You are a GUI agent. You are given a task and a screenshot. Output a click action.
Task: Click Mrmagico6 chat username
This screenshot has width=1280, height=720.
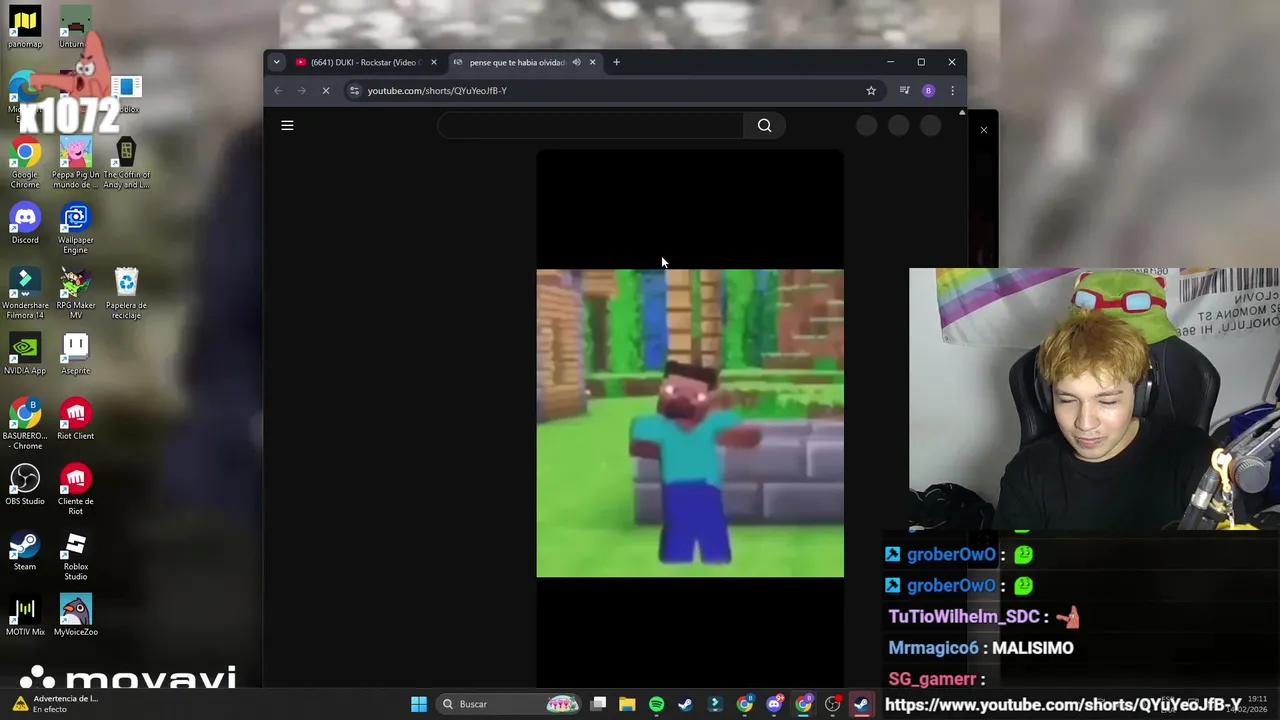pos(933,648)
